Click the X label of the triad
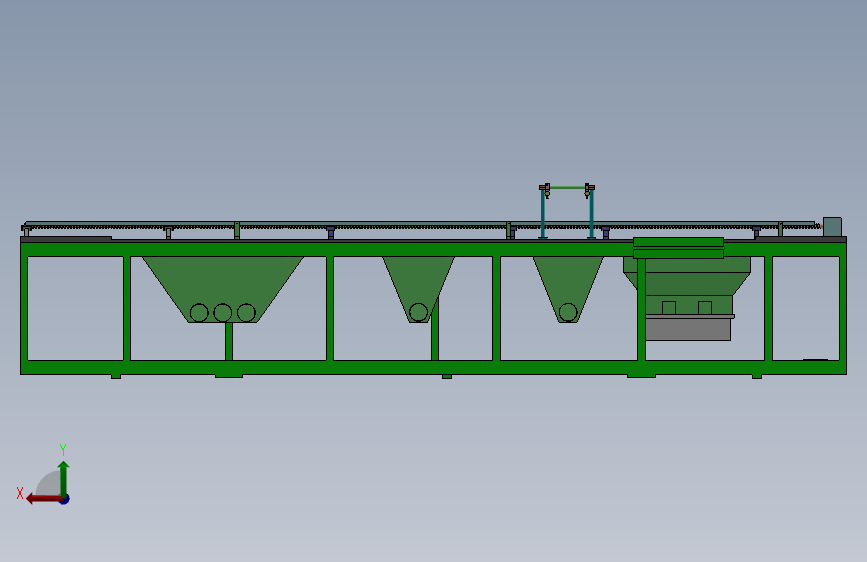 coord(20,493)
